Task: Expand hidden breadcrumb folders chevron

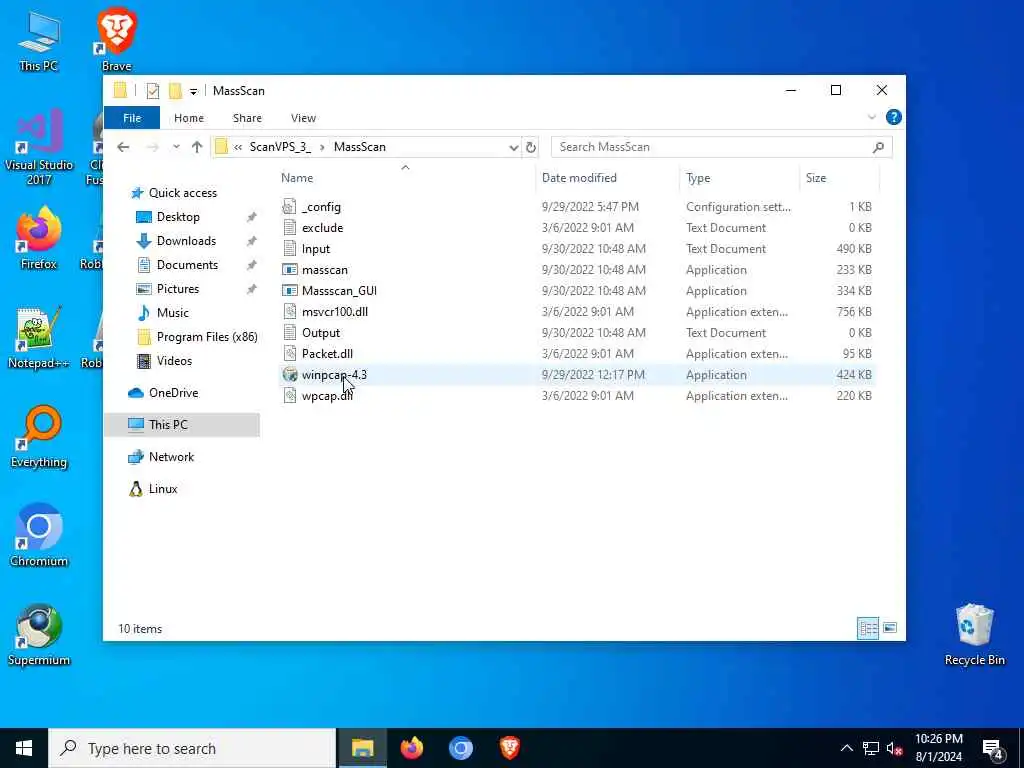Action: point(238,148)
